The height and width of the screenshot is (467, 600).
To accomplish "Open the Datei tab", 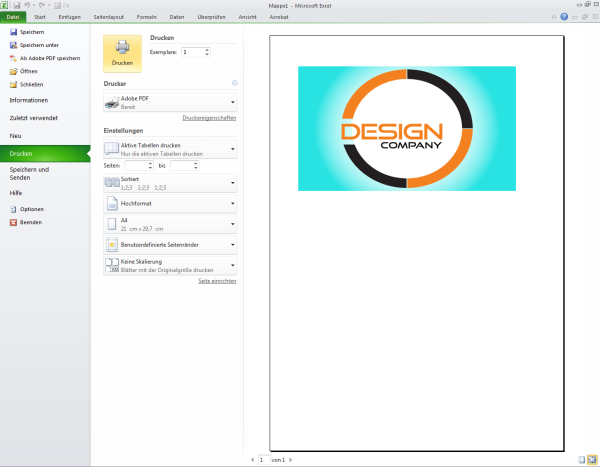I will (x=13, y=17).
